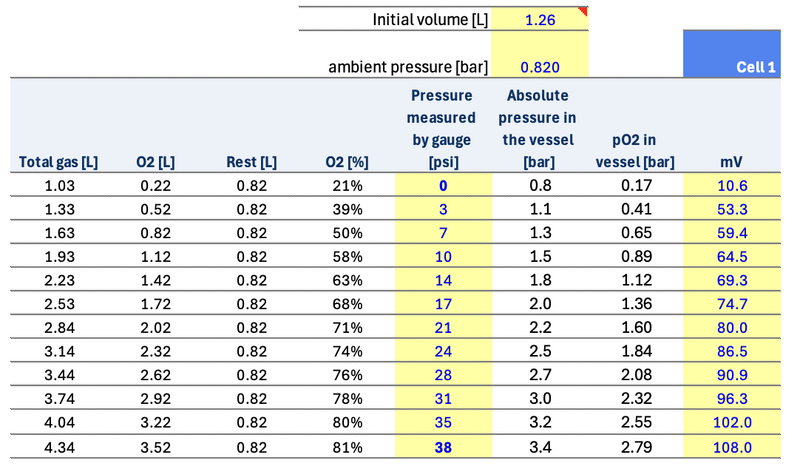
Task: Select the Total gas cell 4.34
Action: pyautogui.click(x=59, y=448)
